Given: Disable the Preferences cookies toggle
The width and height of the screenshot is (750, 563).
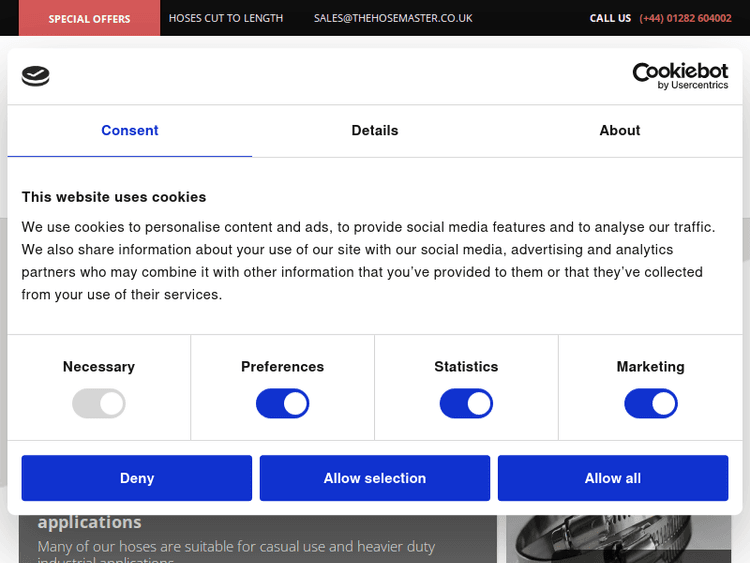Looking at the screenshot, I should [x=282, y=404].
